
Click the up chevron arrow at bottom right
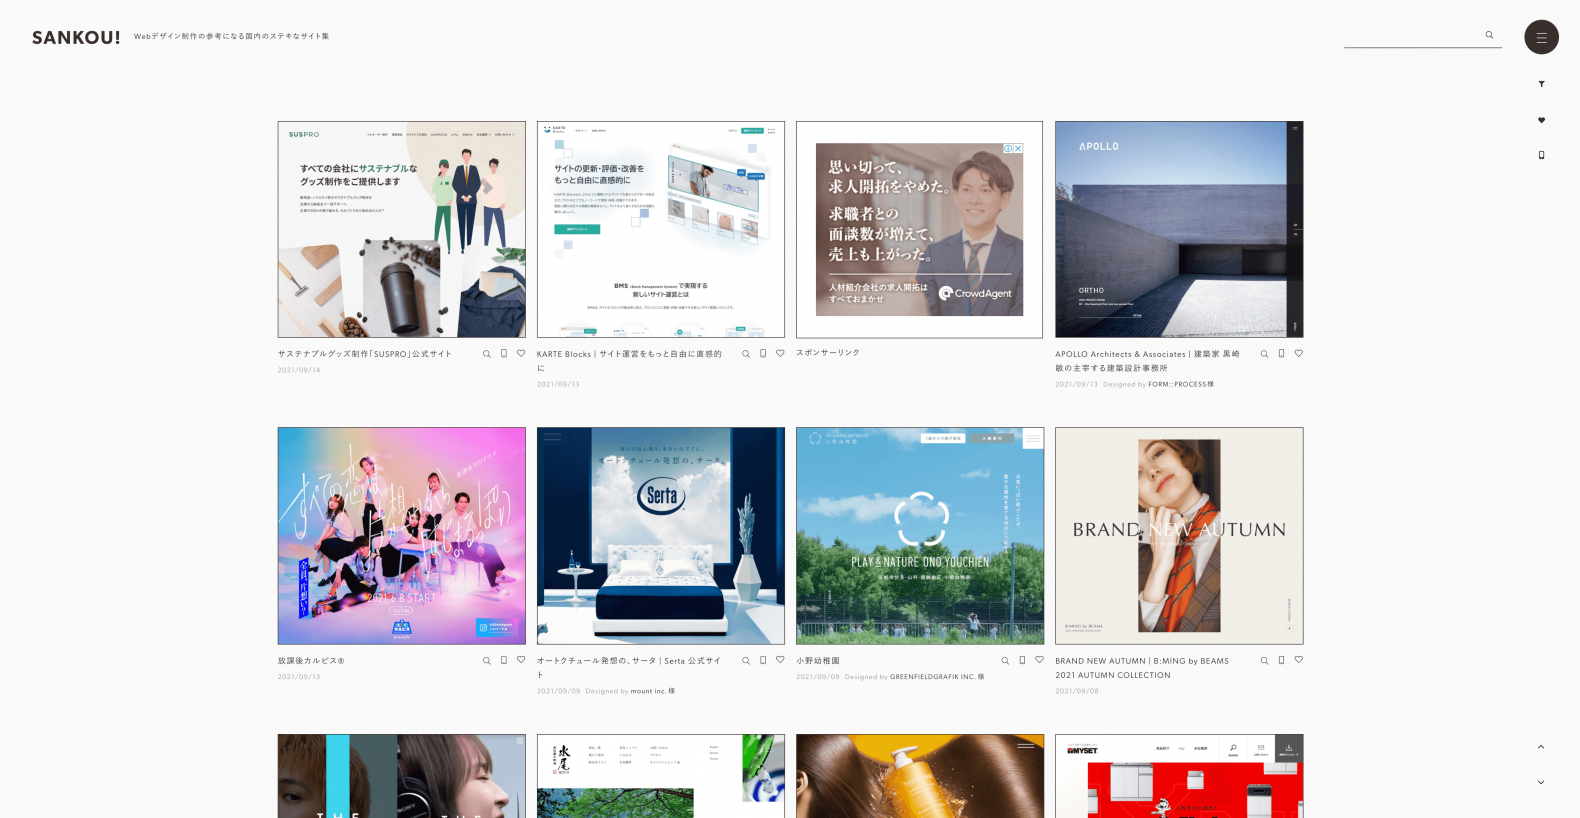tap(1541, 747)
